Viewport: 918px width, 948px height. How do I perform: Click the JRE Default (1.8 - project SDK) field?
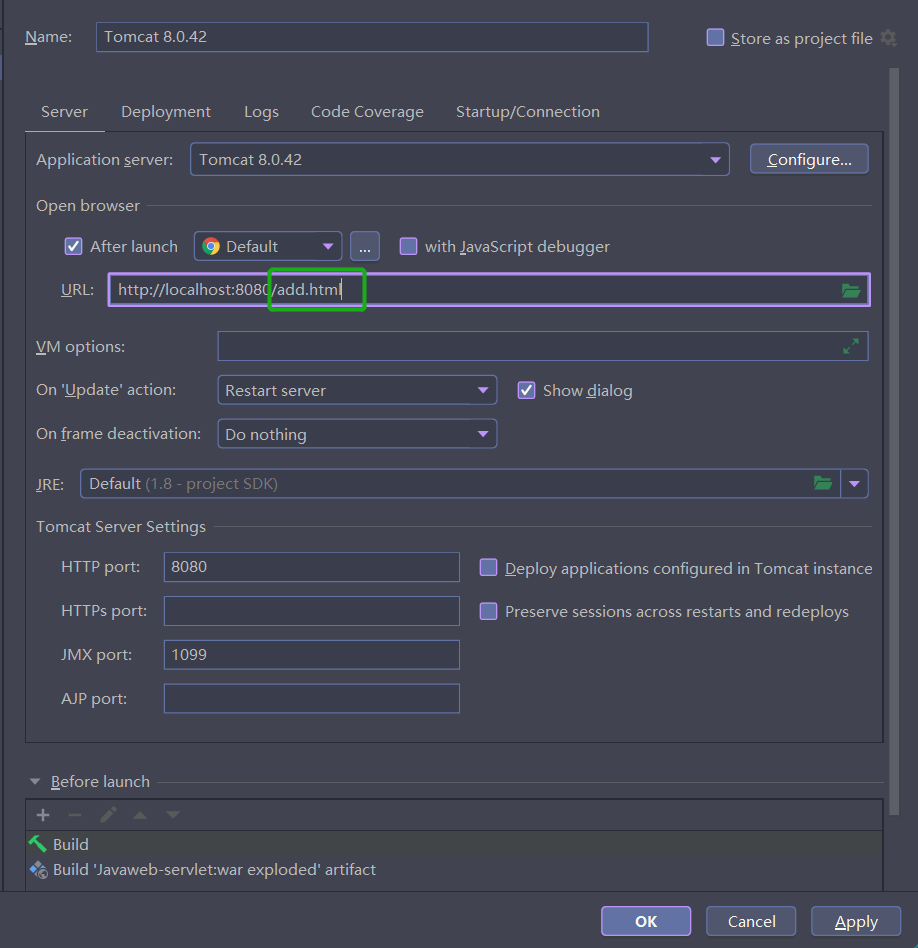pyautogui.click(x=460, y=484)
